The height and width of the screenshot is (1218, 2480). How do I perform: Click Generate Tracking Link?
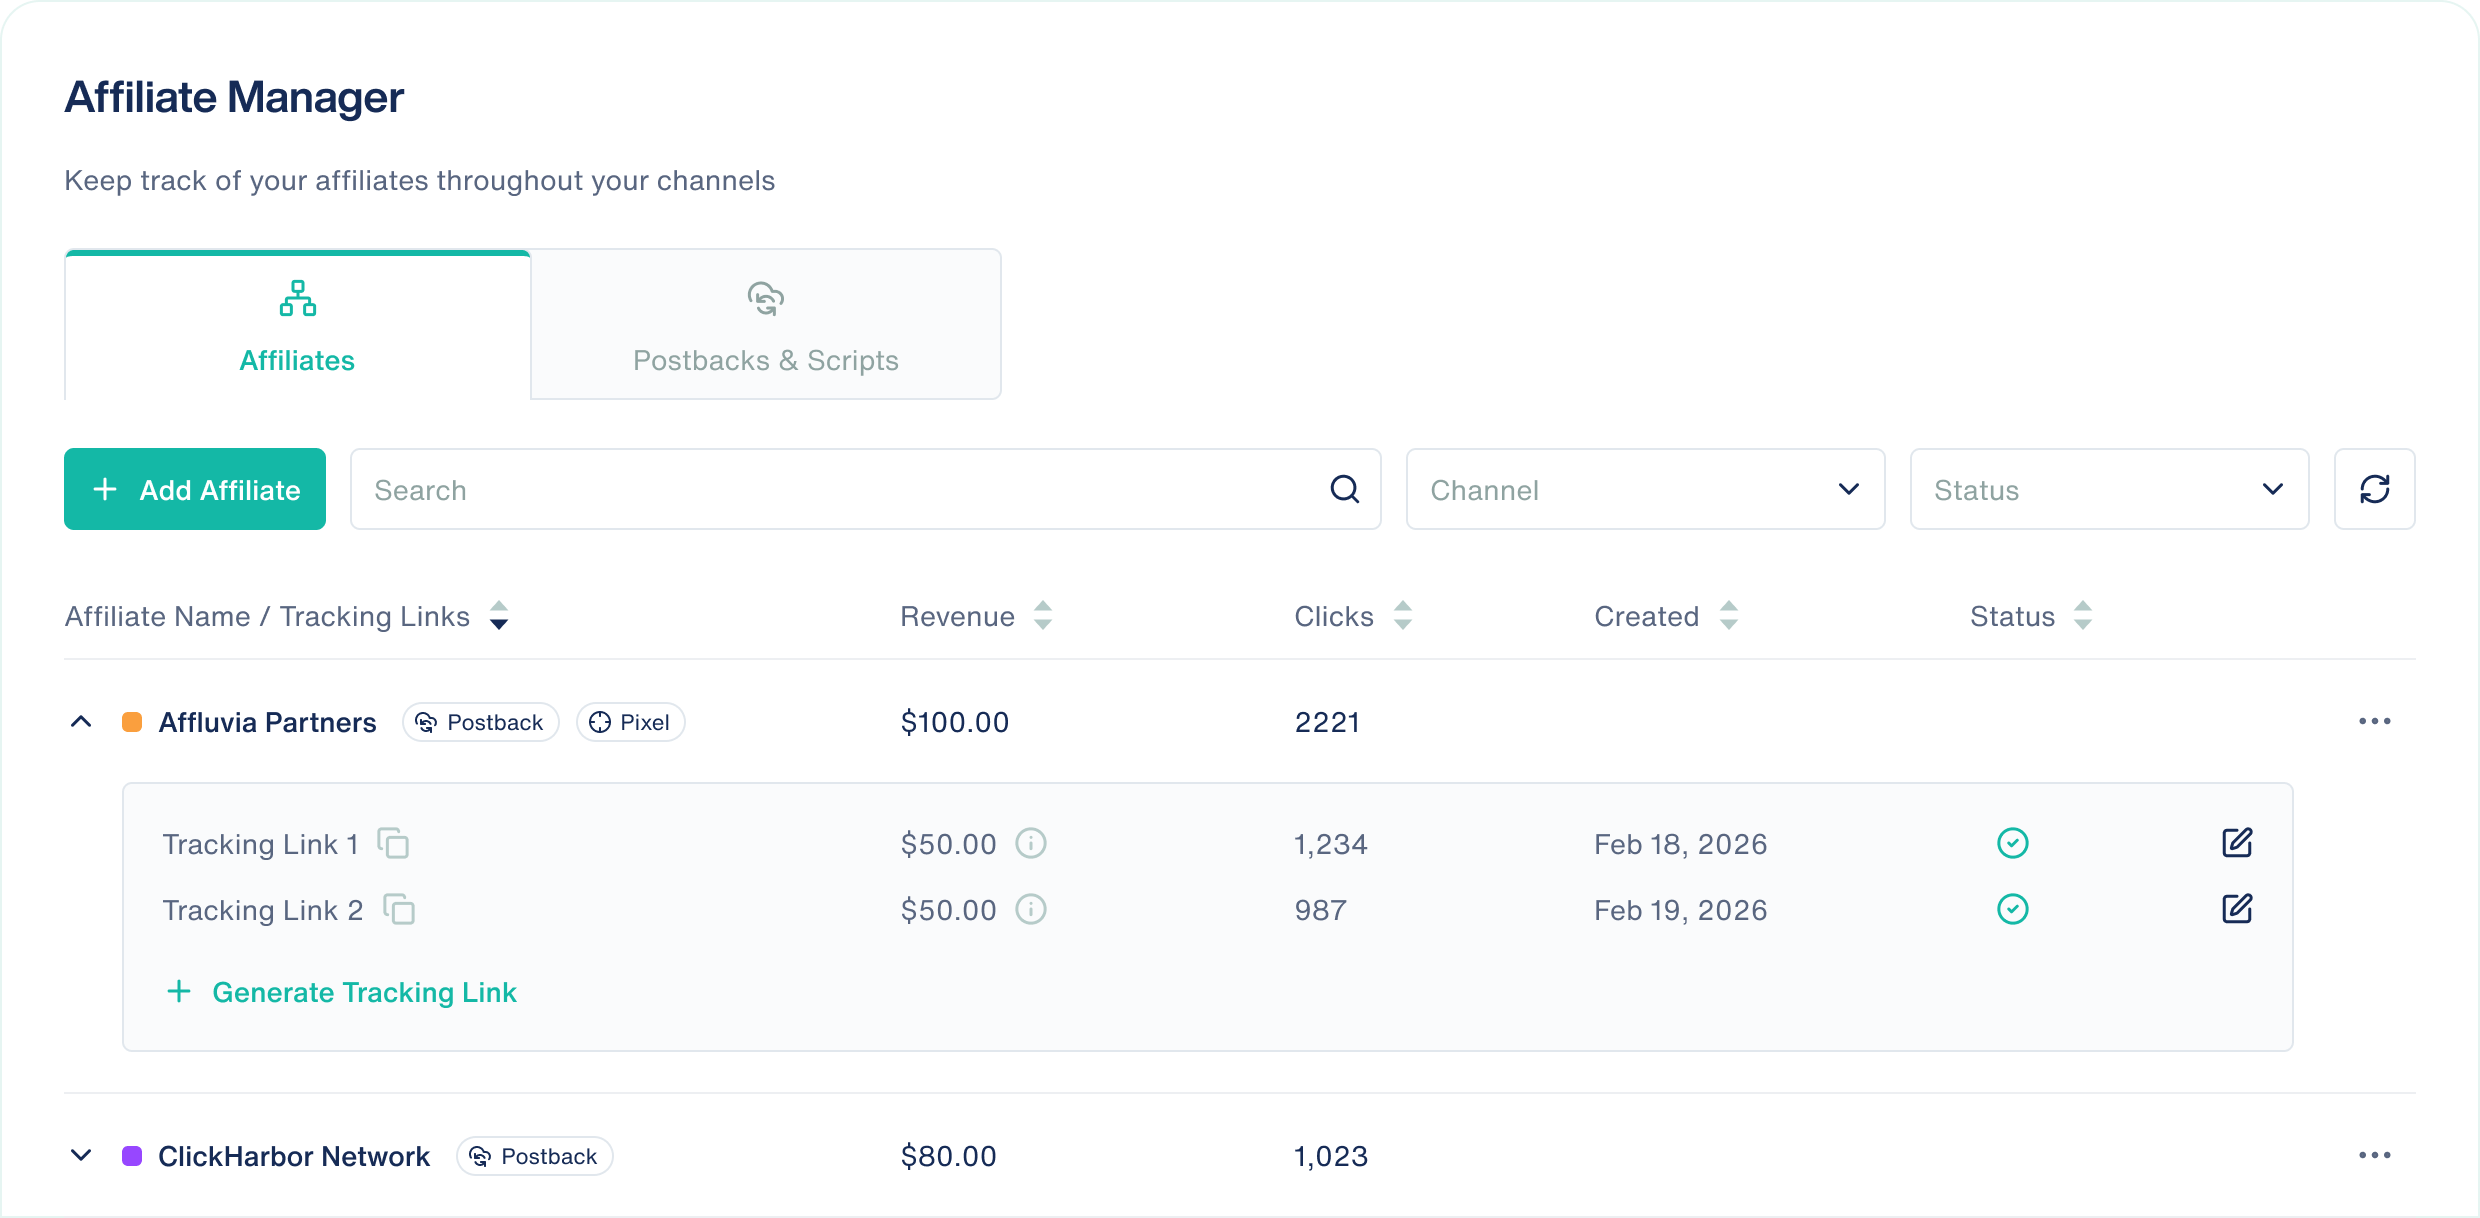click(341, 992)
